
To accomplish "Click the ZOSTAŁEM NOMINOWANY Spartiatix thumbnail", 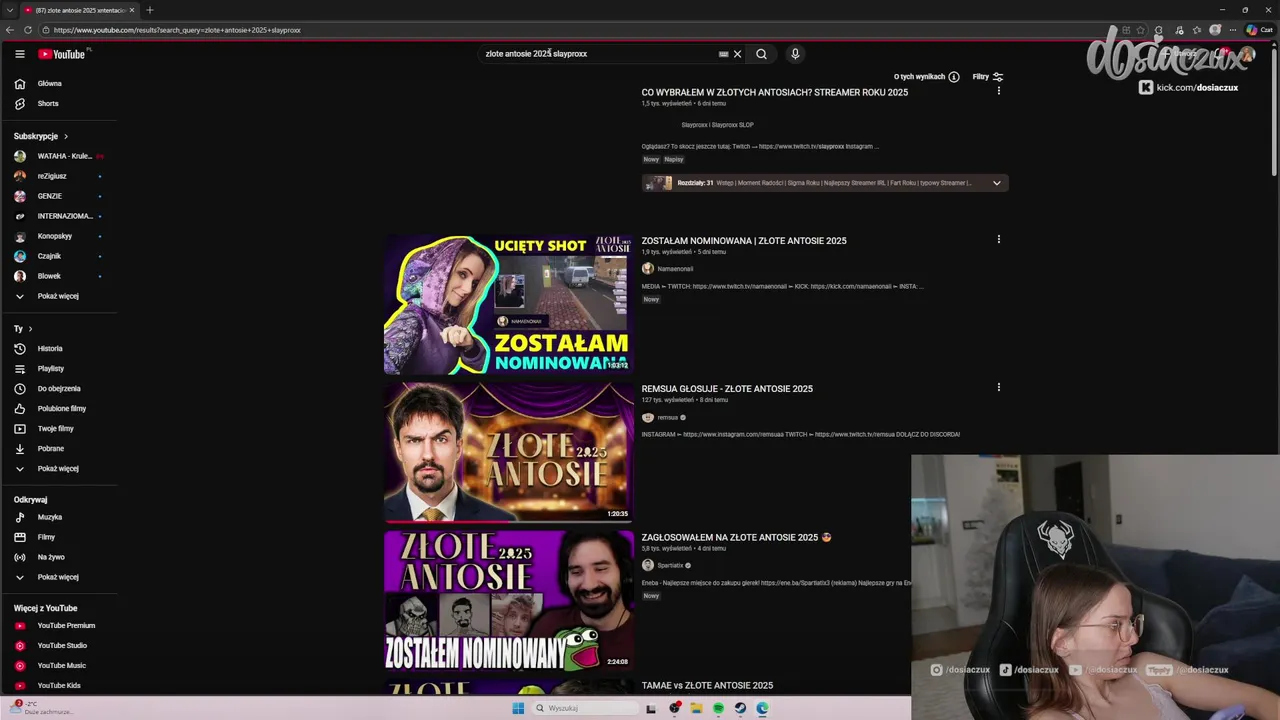I will click(509, 600).
